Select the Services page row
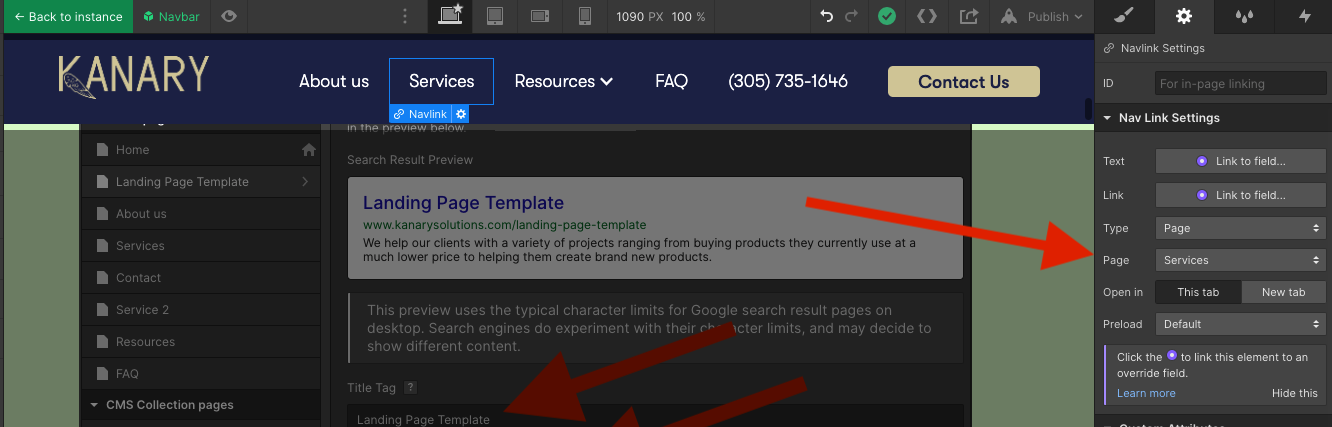Viewport: 1332px width, 427px height. point(200,246)
